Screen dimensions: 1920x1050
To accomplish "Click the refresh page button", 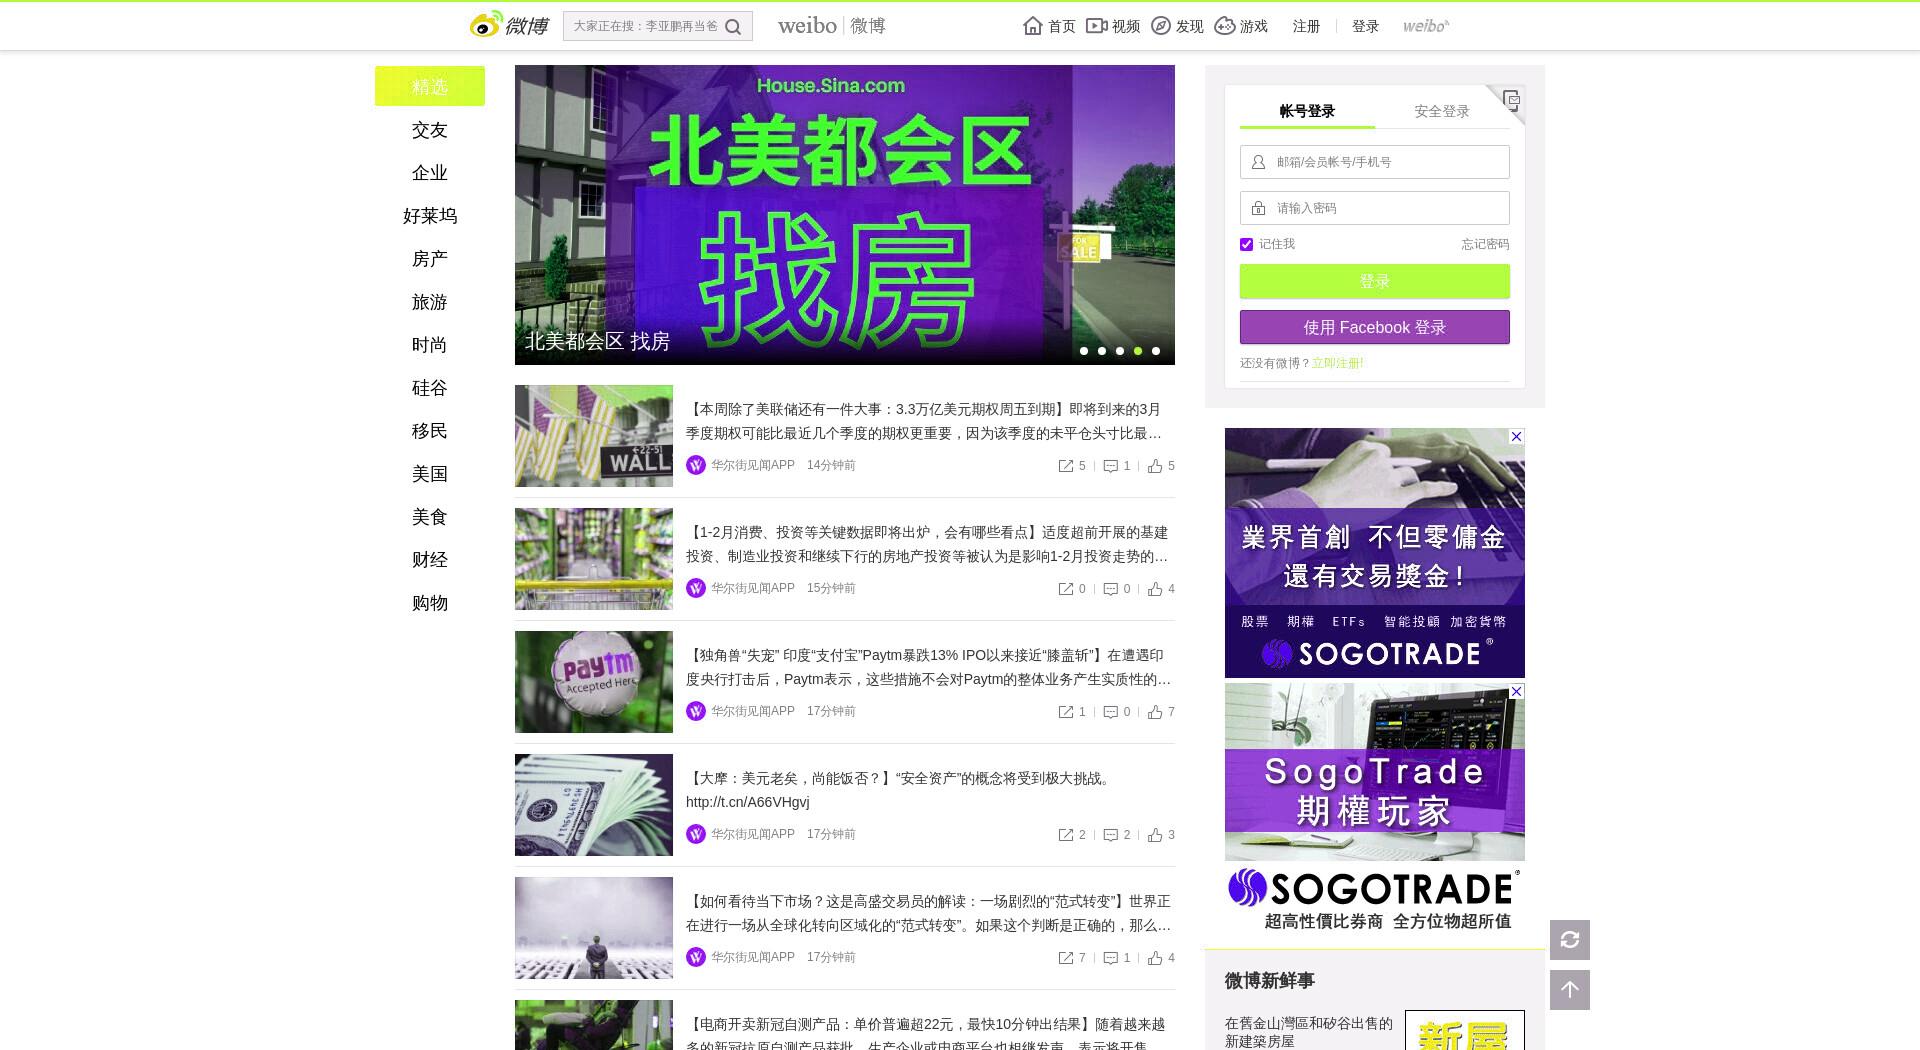I will coord(1570,940).
